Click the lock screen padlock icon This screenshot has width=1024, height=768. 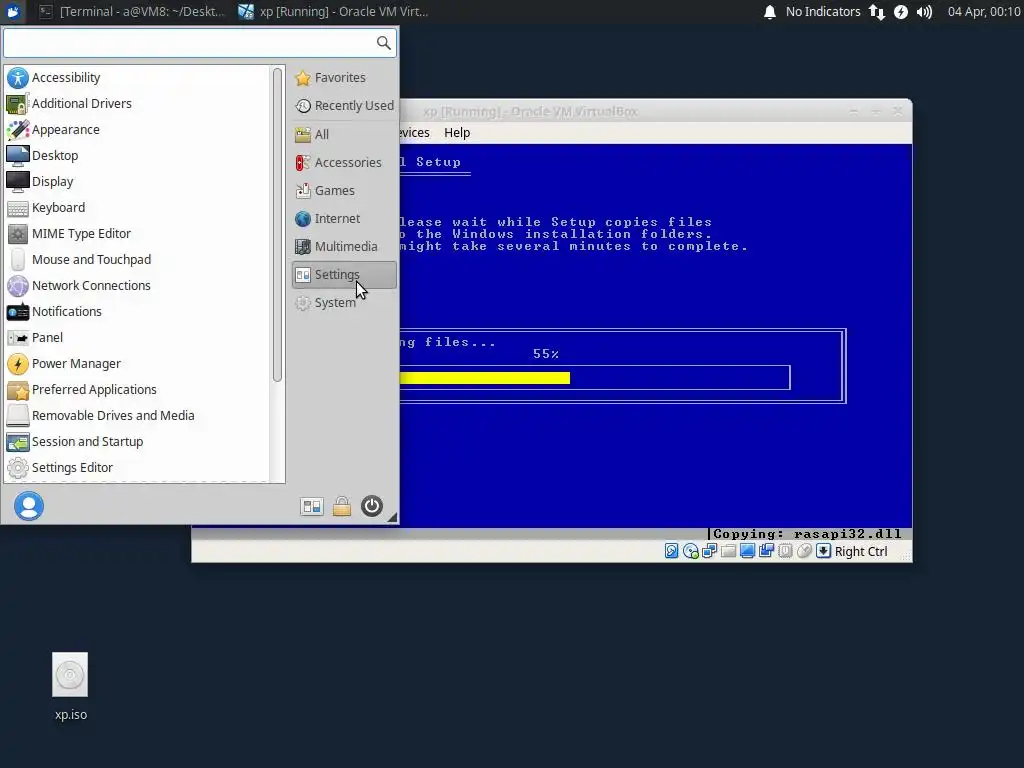pos(342,506)
